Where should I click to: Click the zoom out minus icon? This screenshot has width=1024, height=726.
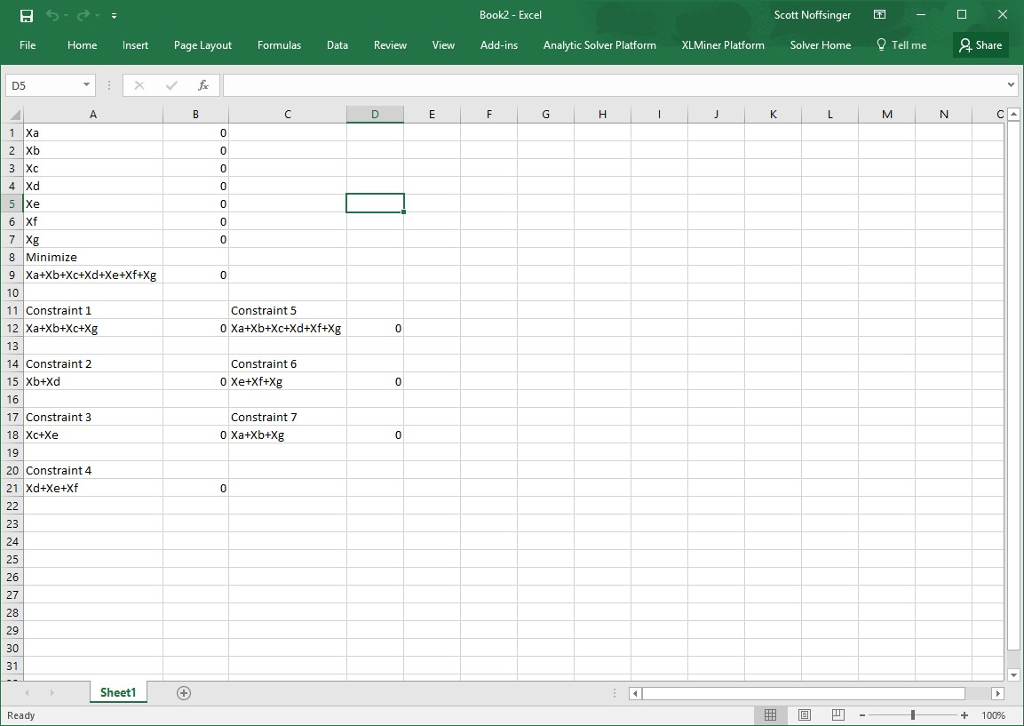862,715
